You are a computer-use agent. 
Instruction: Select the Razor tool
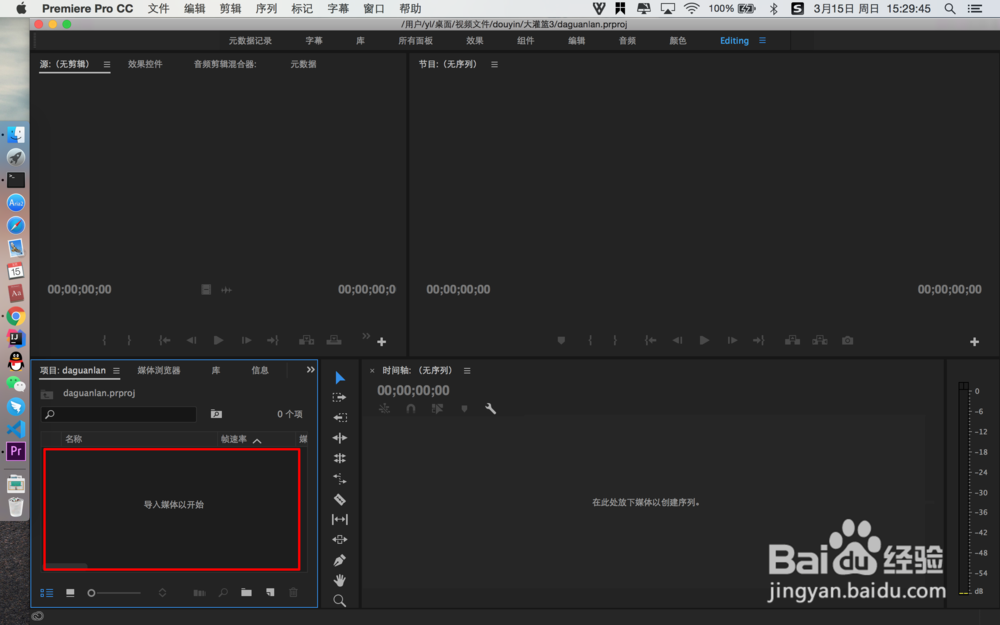point(340,499)
